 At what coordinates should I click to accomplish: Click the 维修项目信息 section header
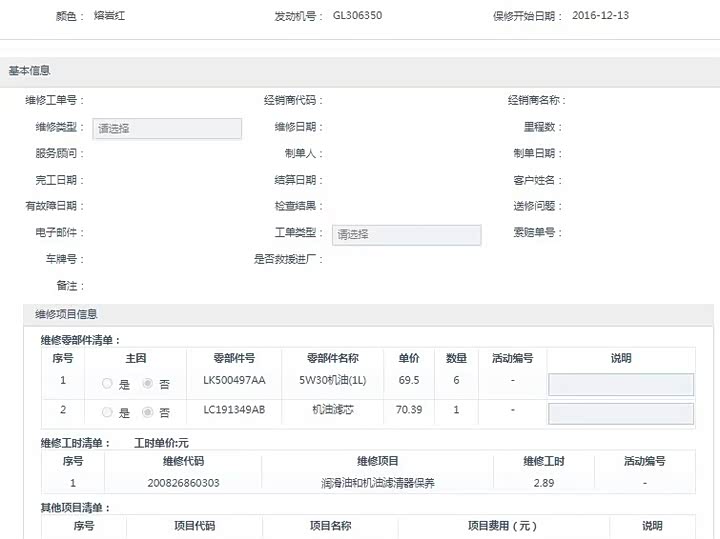[66, 314]
